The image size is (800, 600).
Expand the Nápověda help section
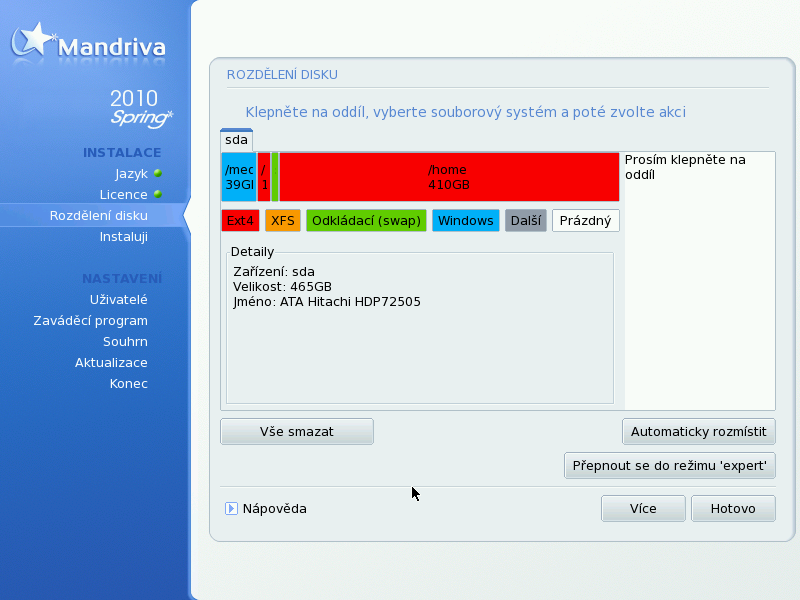(231, 508)
